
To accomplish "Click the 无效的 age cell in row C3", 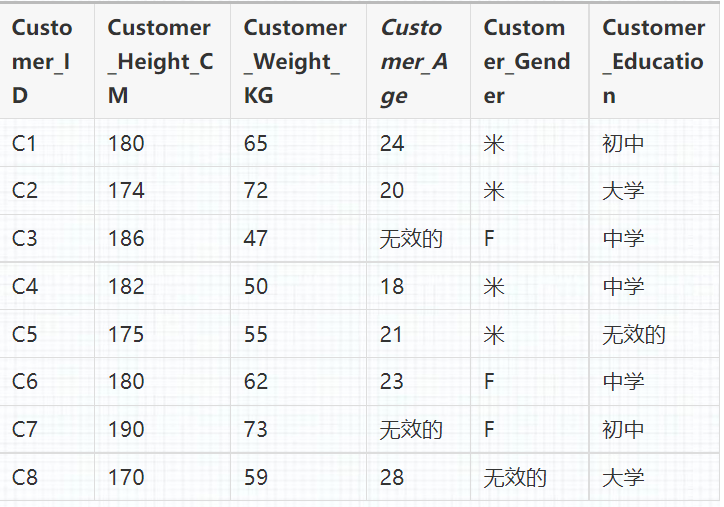I will pyautogui.click(x=411, y=239).
